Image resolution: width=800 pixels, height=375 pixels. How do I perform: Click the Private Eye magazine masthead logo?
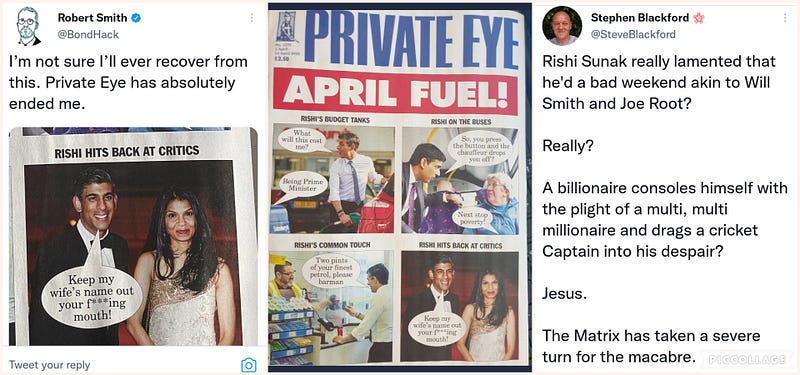[411, 39]
